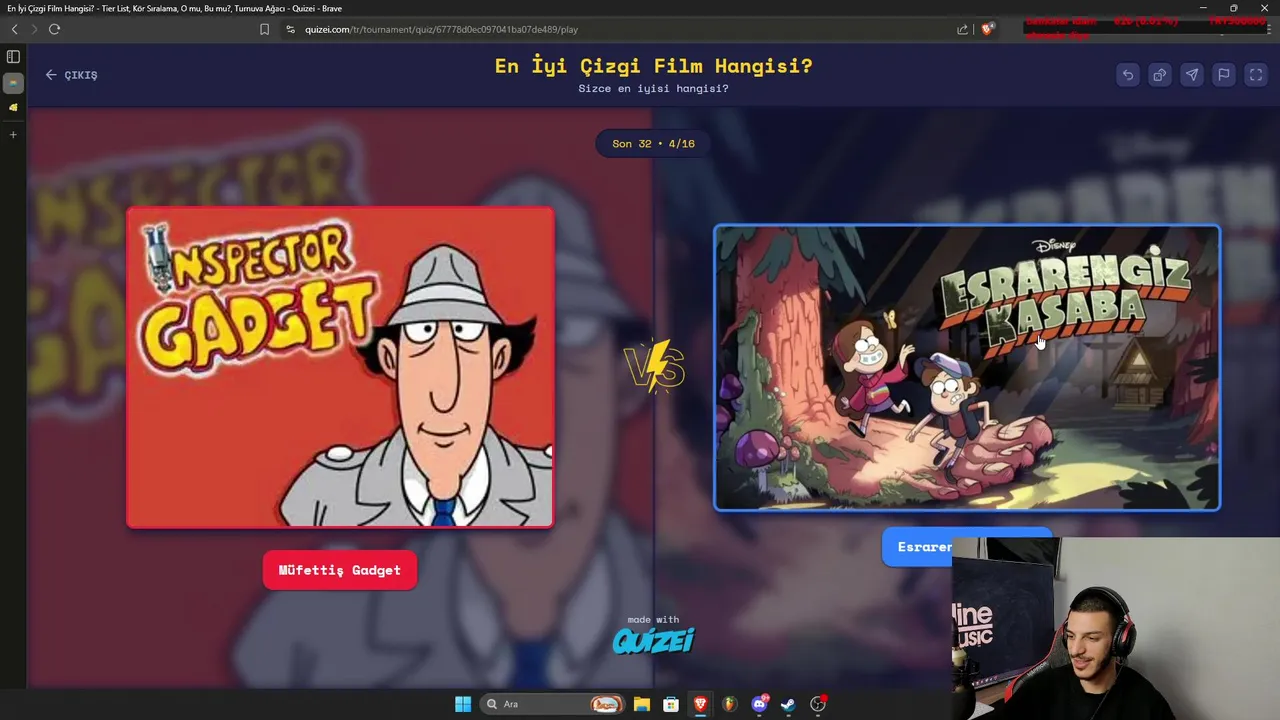
Task: Click the quiz title En İyi Çizgi Film Hangisi?
Action: click(653, 66)
